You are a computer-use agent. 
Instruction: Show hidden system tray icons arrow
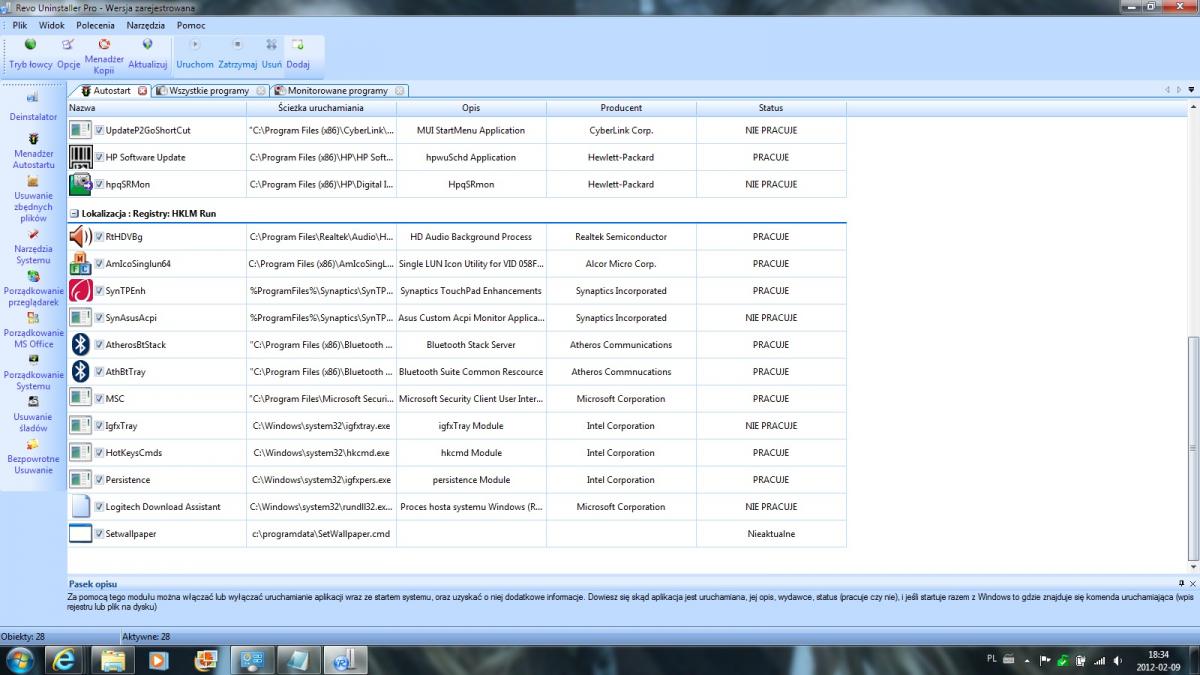click(1027, 660)
